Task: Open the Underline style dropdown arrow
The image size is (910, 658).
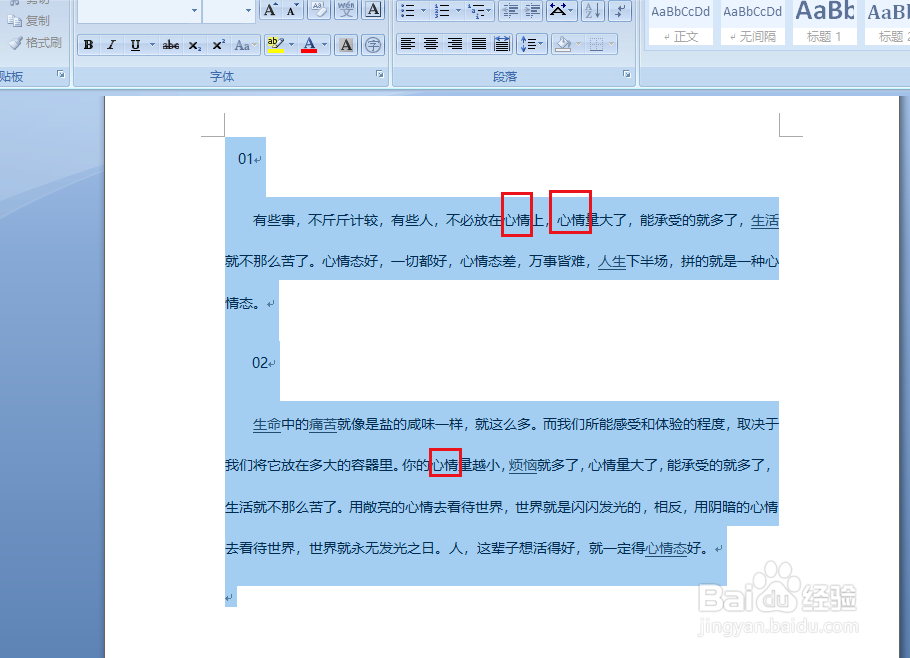Action: (x=152, y=44)
